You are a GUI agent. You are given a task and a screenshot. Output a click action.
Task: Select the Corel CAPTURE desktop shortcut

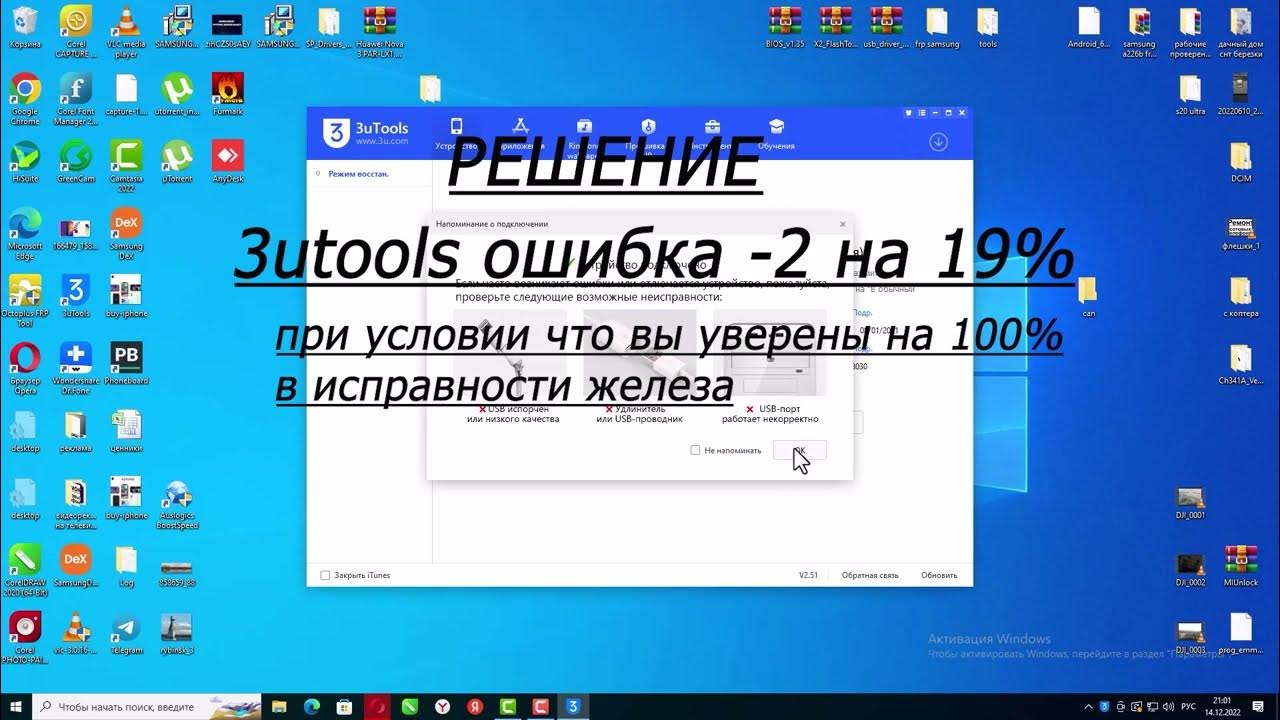(76, 32)
